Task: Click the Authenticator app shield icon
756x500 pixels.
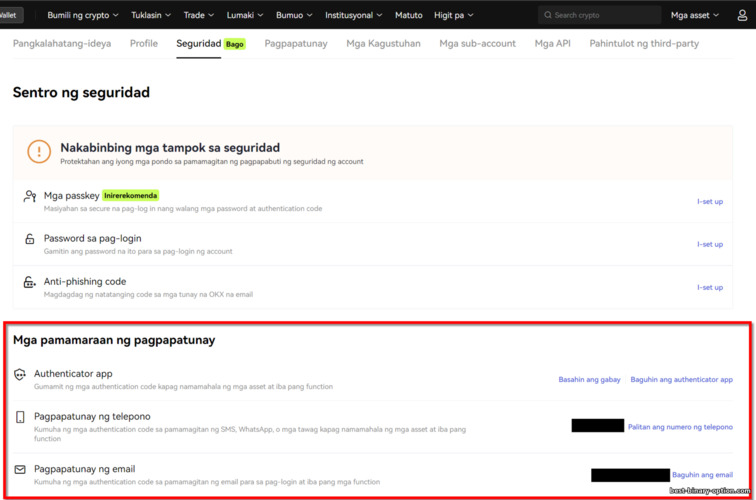Action: tap(20, 375)
